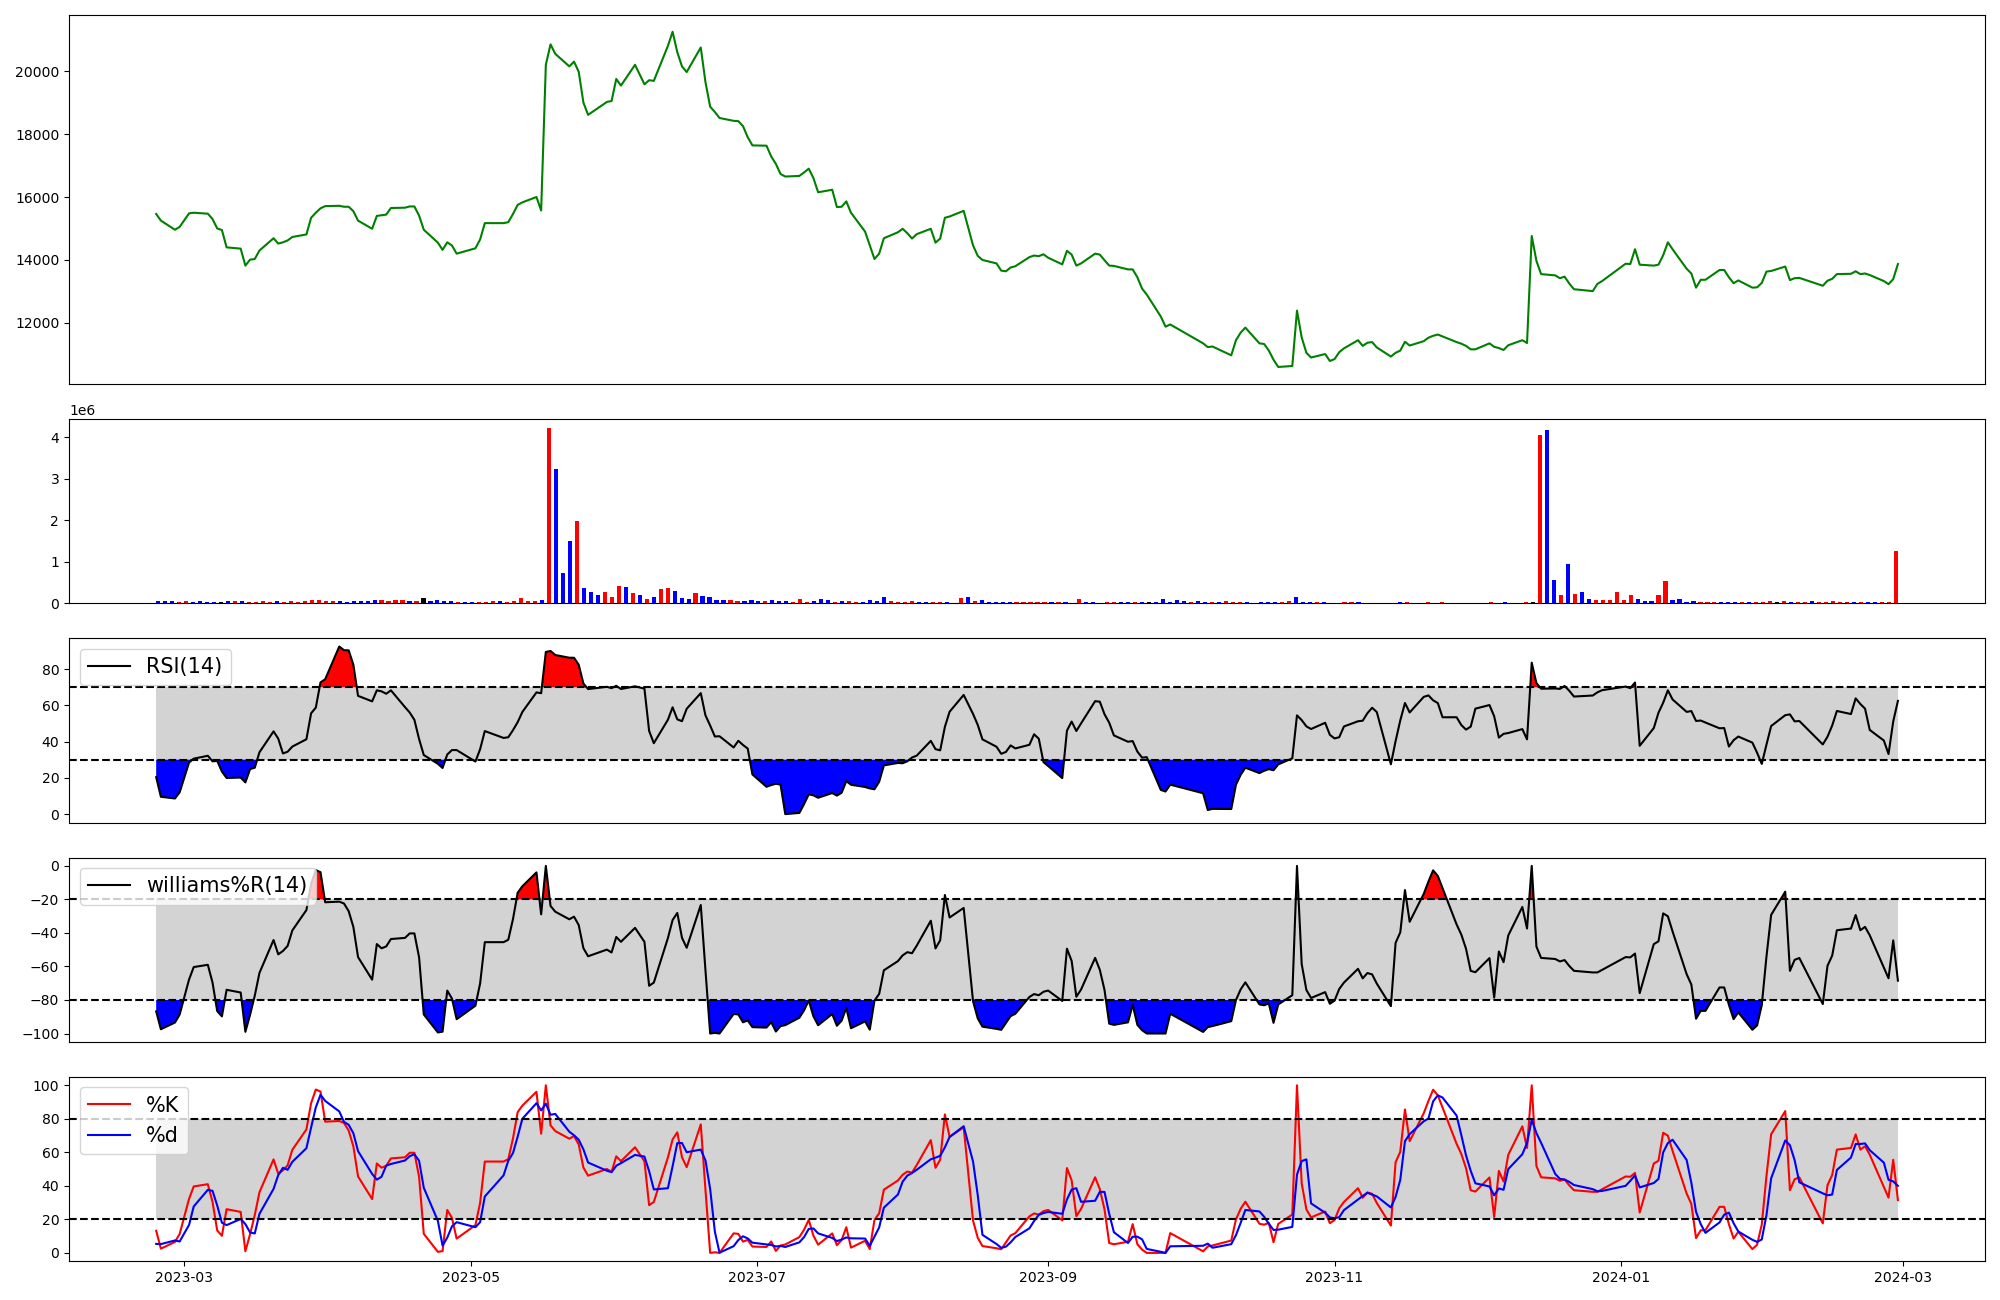Screen dimensions: 2000x1300
Task: Click the 2023-03 date tick label
Action: pyautogui.click(x=185, y=1277)
